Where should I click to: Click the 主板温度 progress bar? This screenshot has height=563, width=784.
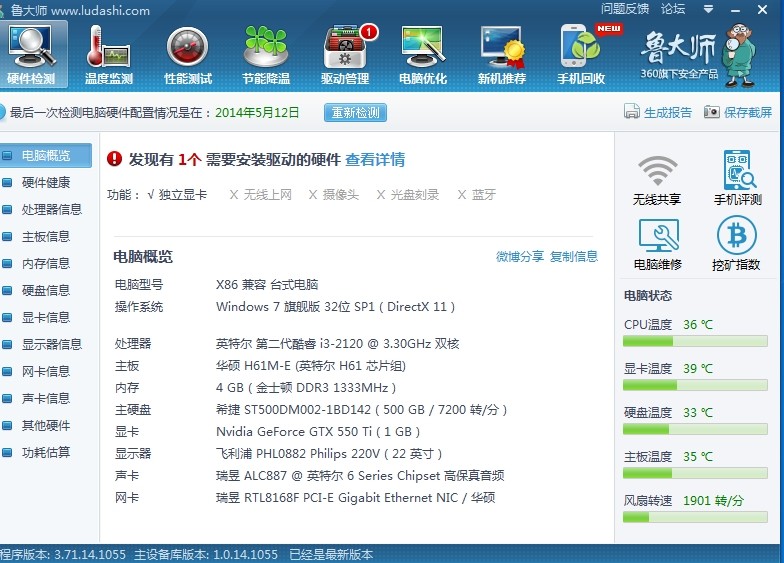[695, 474]
